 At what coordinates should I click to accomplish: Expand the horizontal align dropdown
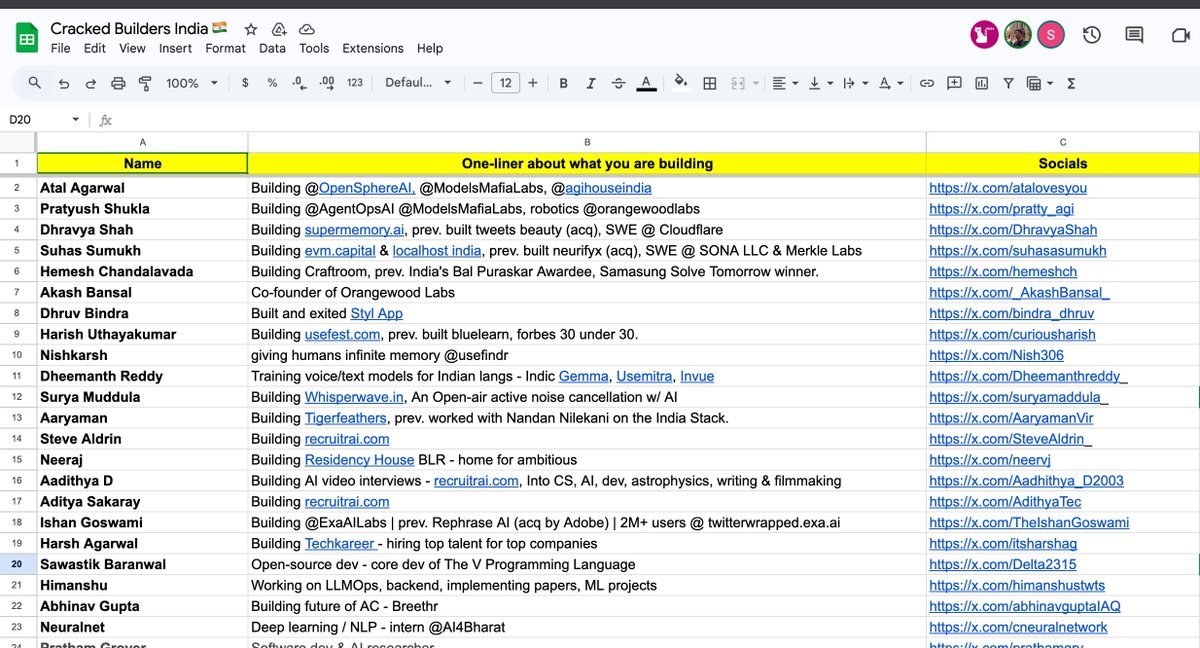point(786,83)
